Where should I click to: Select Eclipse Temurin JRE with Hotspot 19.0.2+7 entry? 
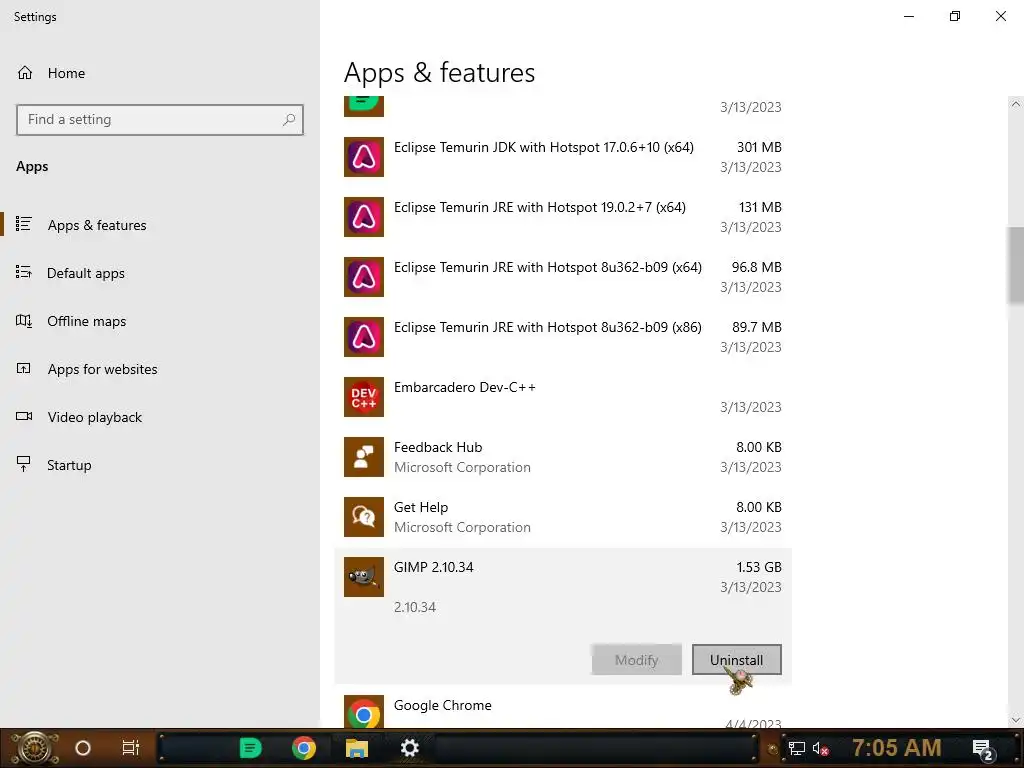tap(539, 208)
